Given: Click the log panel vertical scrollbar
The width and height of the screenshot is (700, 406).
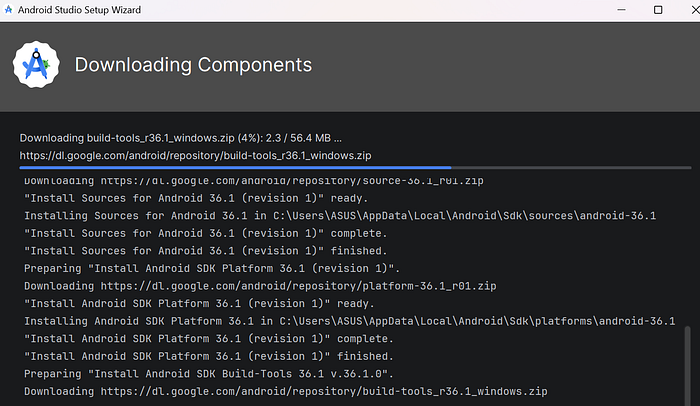Looking at the screenshot, I should (x=688, y=365).
